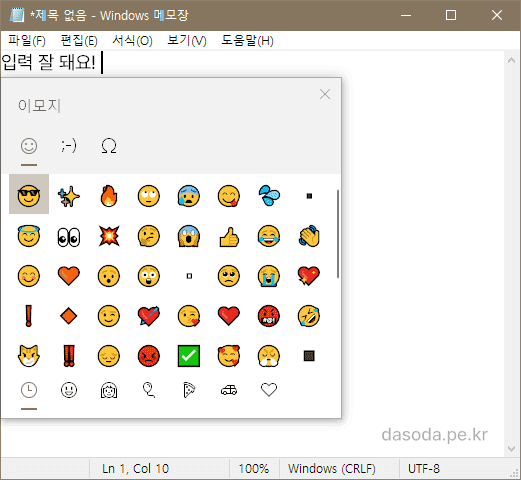Open the heart symbols emoji category
This screenshot has height=480, width=521.
pos(269,390)
